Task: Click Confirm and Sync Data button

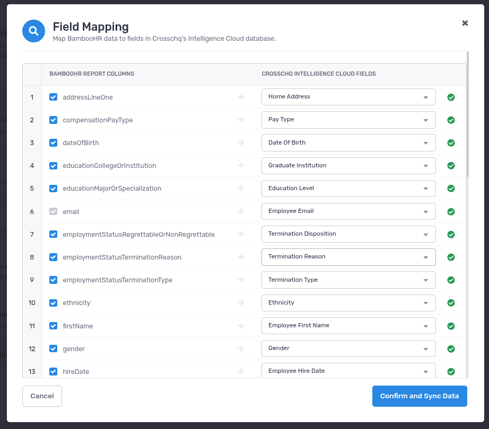Action: (x=419, y=396)
